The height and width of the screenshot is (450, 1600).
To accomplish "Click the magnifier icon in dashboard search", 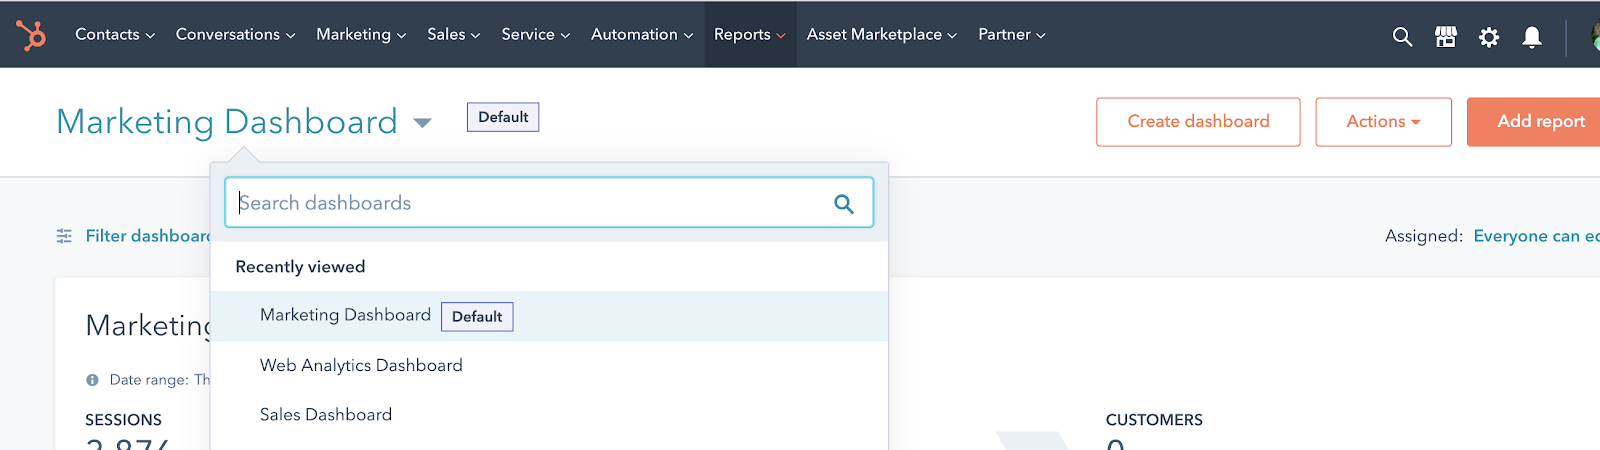I will click(x=844, y=204).
